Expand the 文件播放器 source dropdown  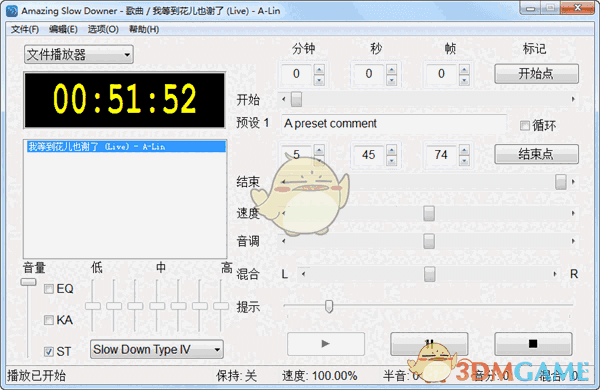click(x=79, y=54)
